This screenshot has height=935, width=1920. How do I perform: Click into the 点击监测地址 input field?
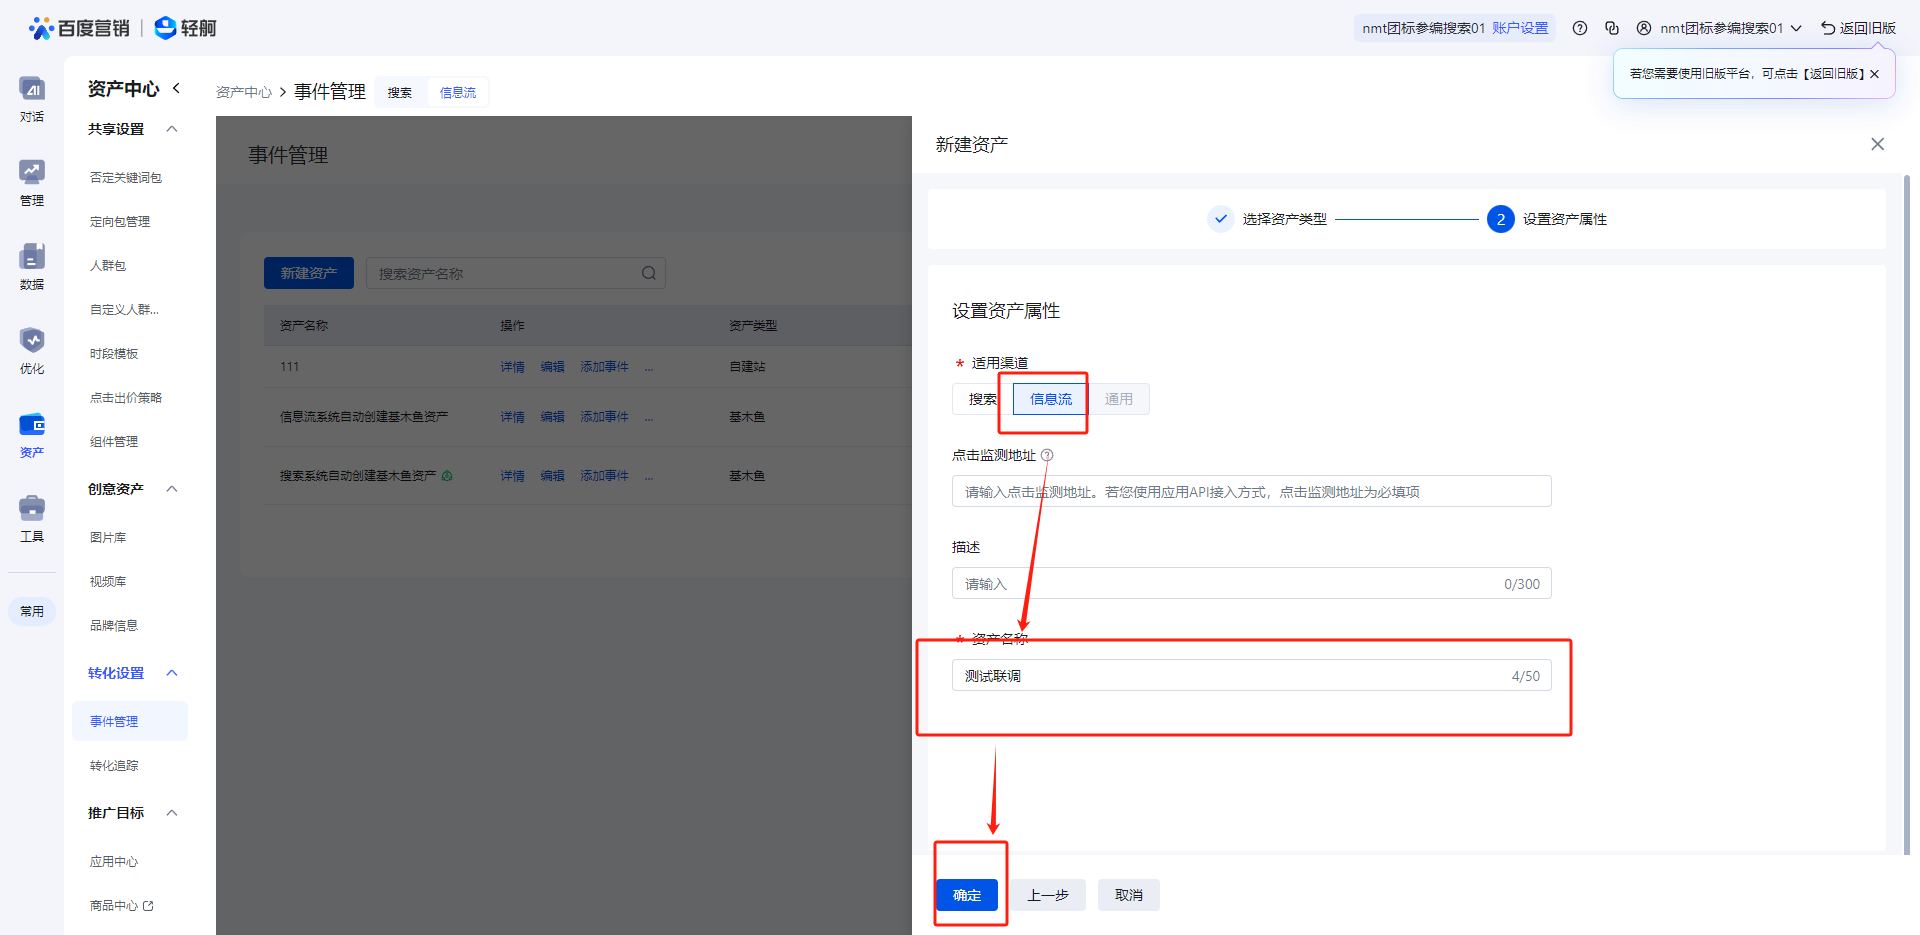pyautogui.click(x=1251, y=491)
